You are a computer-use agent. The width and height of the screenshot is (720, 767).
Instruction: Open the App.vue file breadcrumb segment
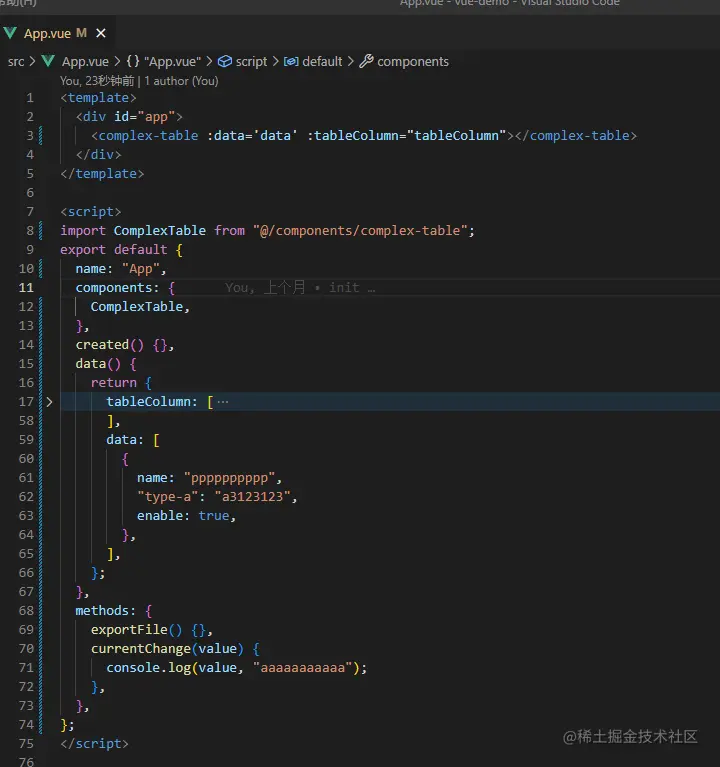pos(85,62)
